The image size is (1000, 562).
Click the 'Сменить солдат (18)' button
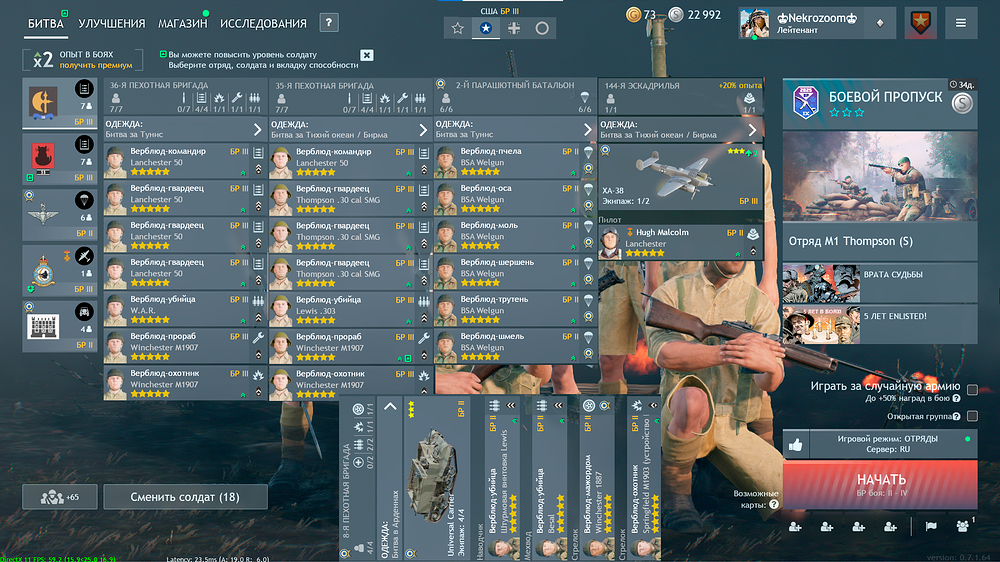point(185,497)
